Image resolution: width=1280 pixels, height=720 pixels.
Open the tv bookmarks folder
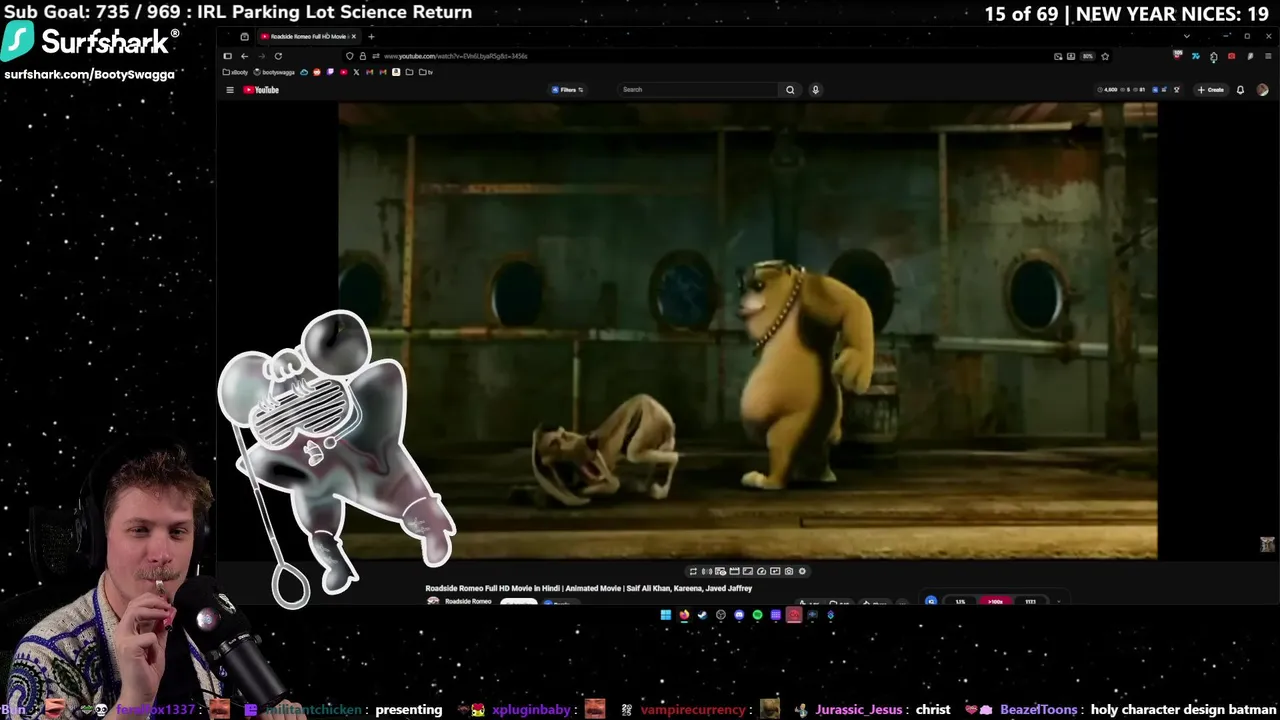(x=426, y=72)
